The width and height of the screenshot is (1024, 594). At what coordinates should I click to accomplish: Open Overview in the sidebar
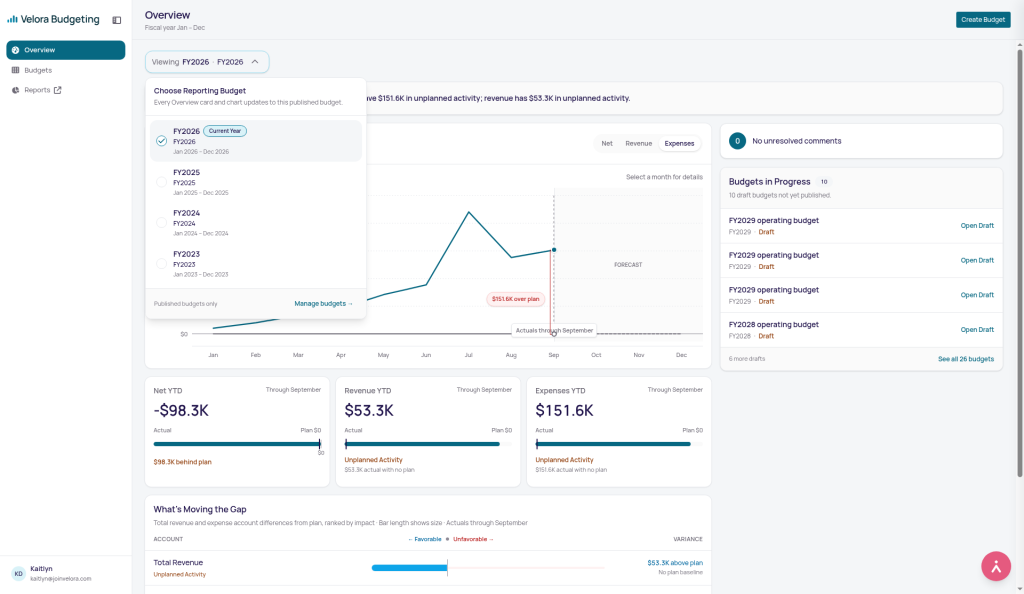point(65,50)
